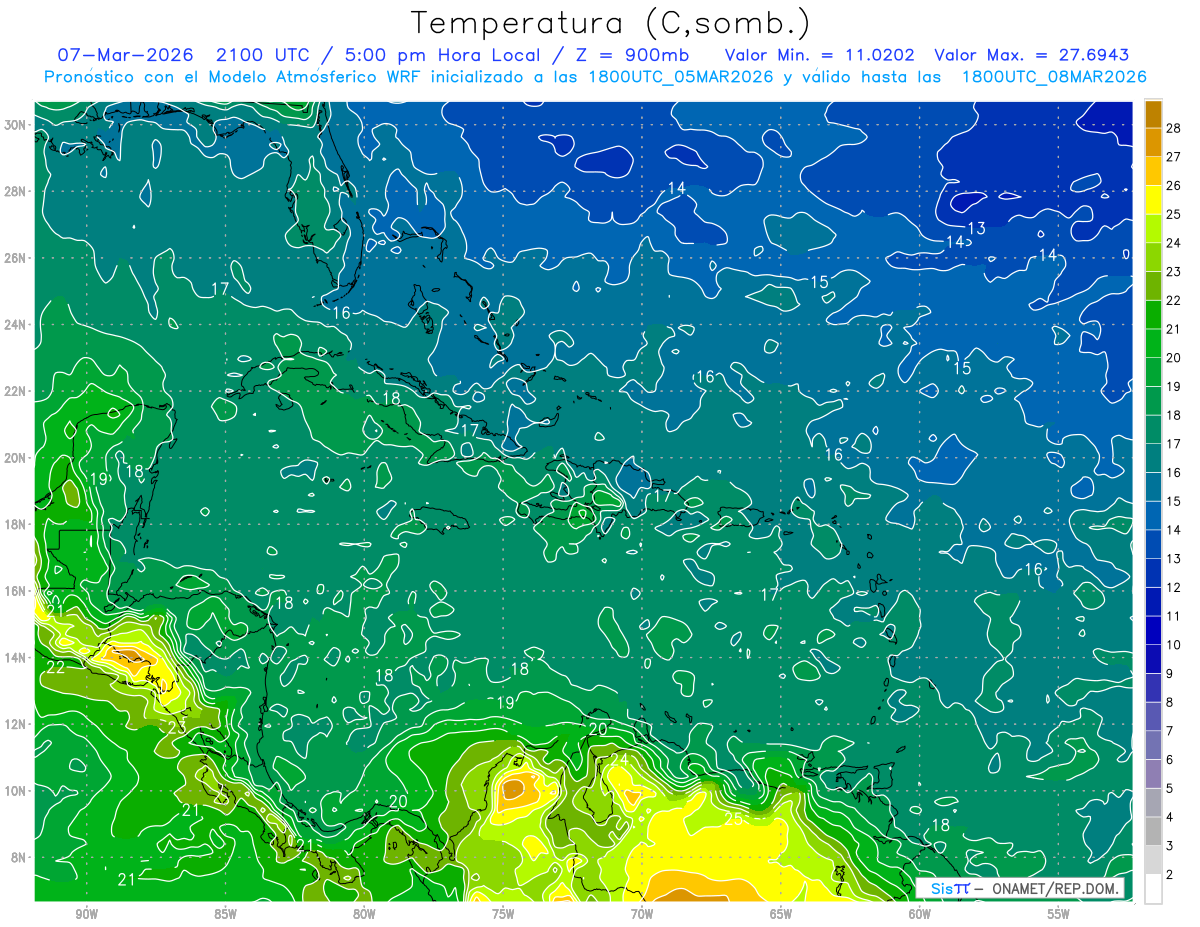The height and width of the screenshot is (927, 1200).
Task: Click the '16N' latitude axis label
Action: coord(16,591)
